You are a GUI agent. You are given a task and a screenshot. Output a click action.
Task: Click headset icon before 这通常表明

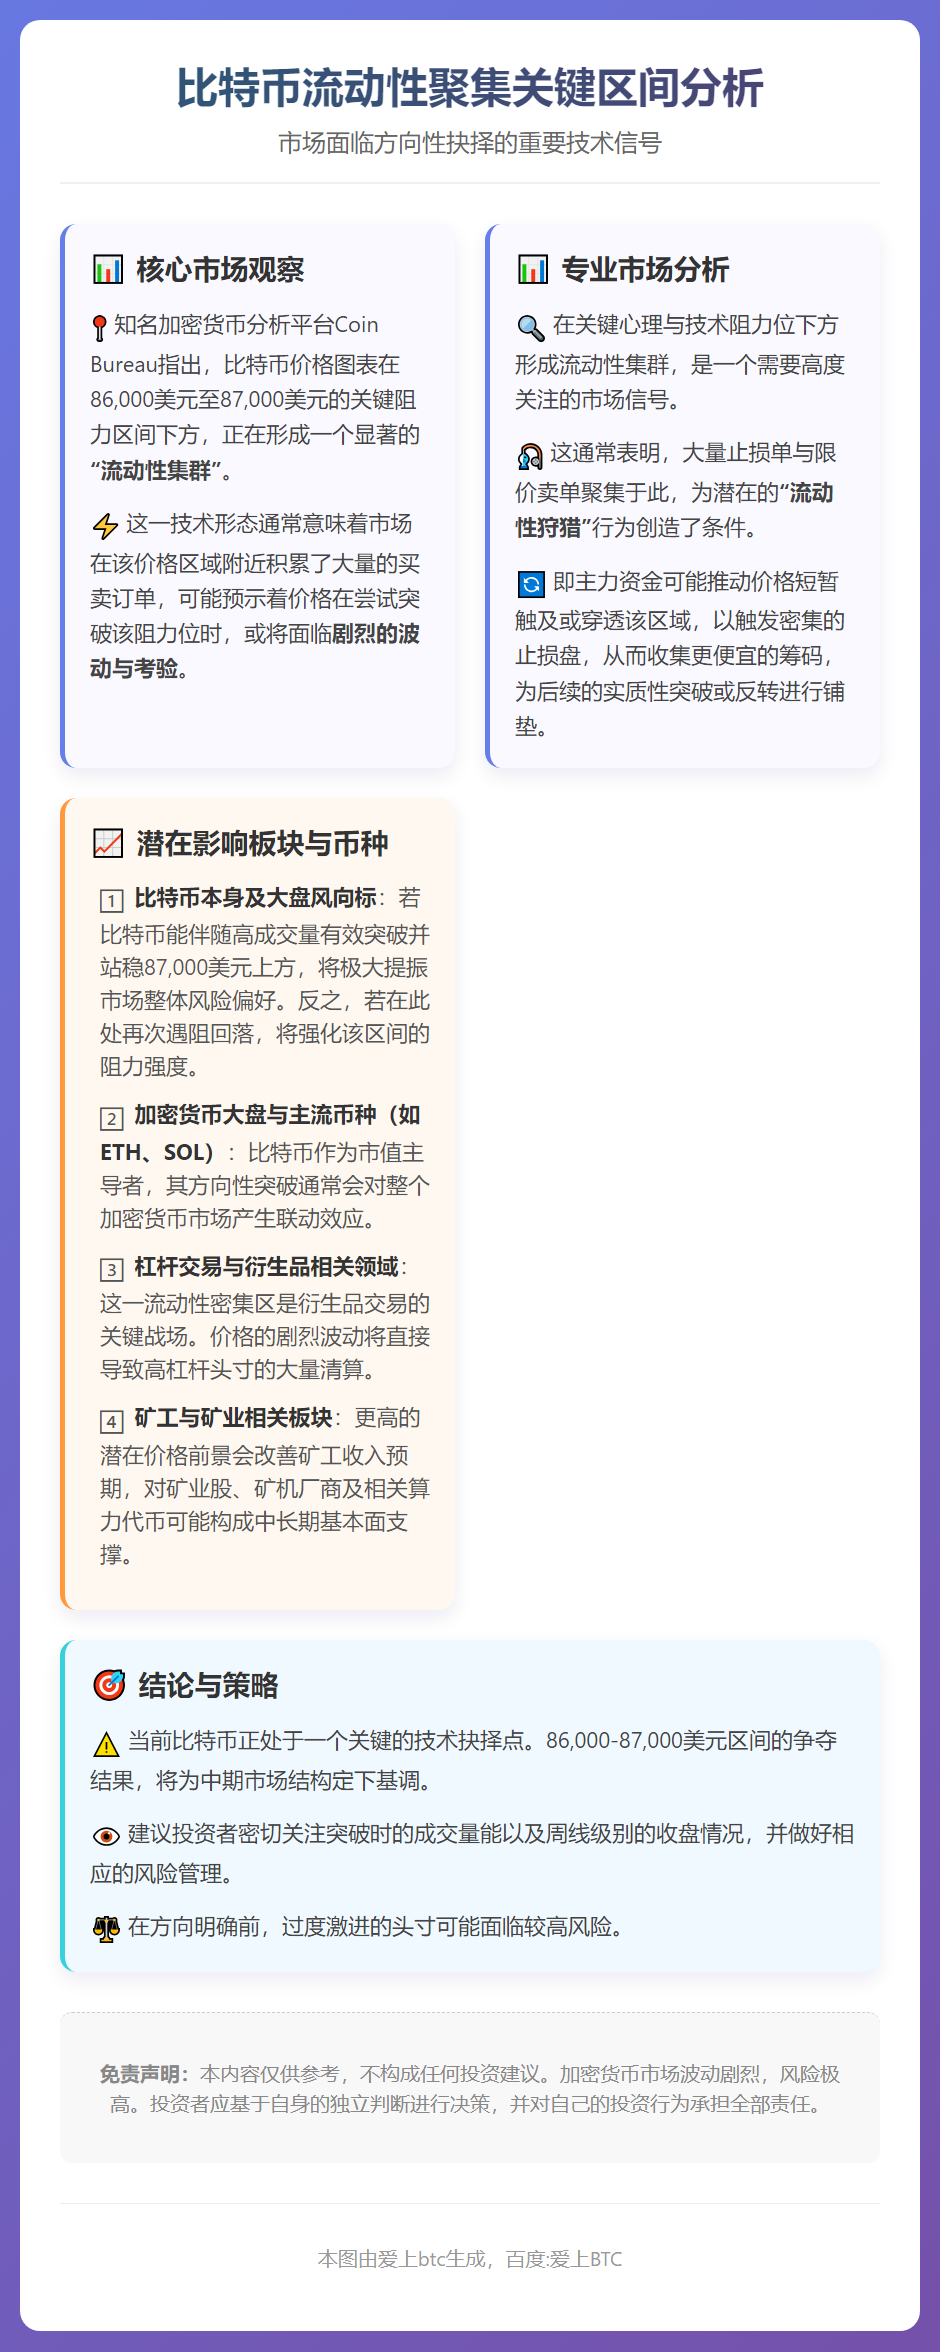click(x=529, y=456)
